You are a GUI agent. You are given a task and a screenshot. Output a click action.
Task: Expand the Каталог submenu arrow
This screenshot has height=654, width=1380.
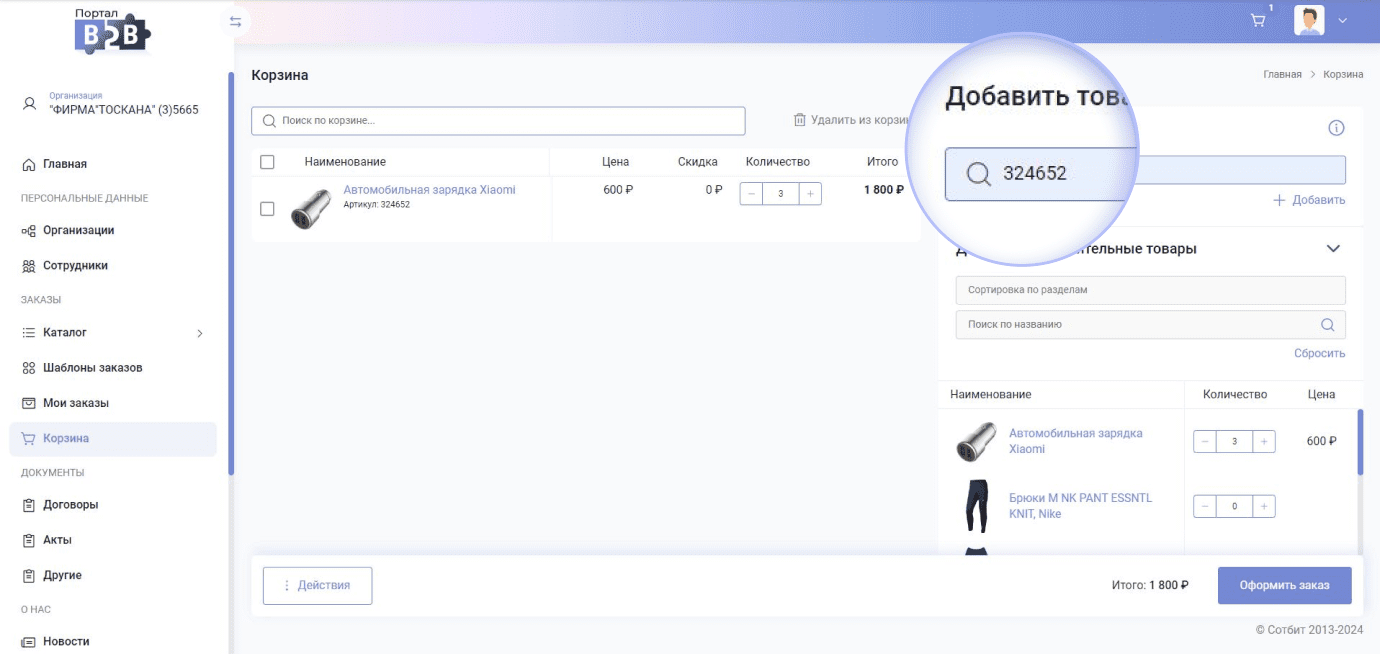click(x=200, y=333)
